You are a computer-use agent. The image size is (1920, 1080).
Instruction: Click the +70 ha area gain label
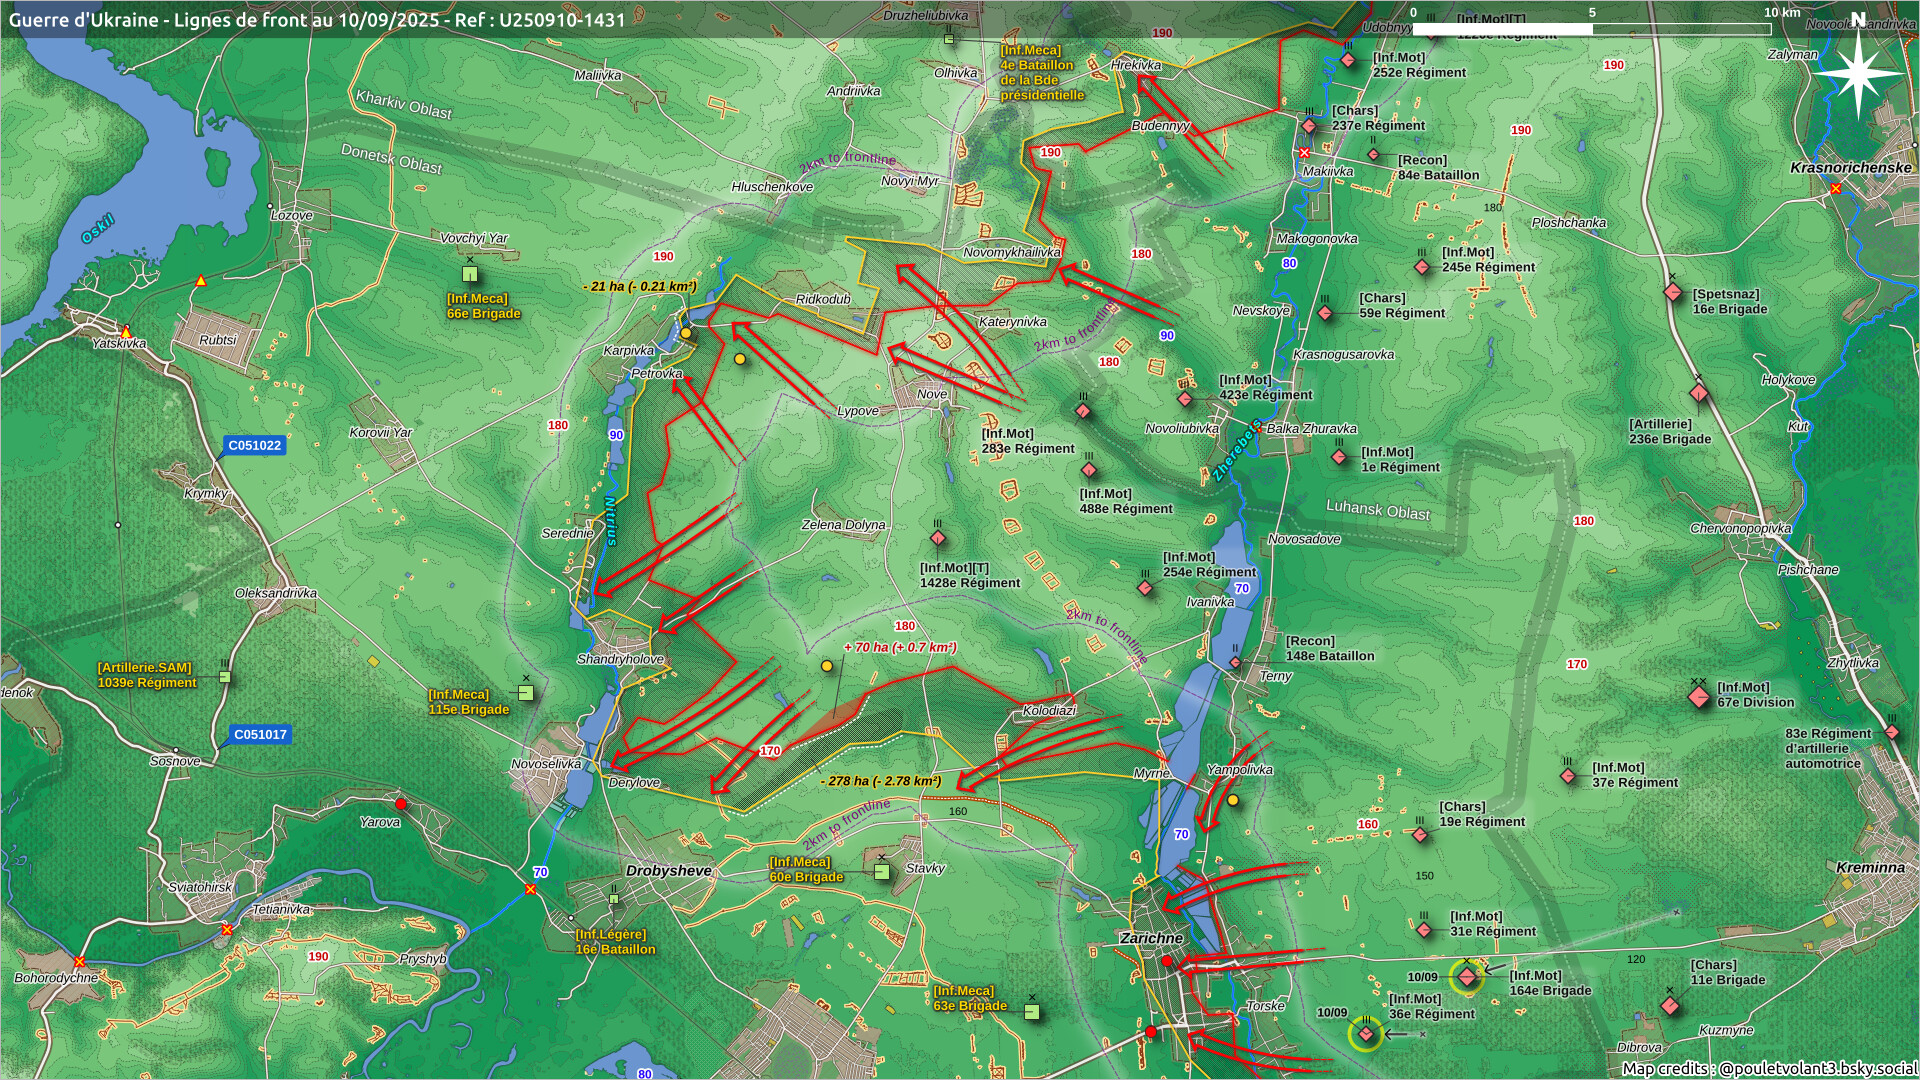[899, 647]
